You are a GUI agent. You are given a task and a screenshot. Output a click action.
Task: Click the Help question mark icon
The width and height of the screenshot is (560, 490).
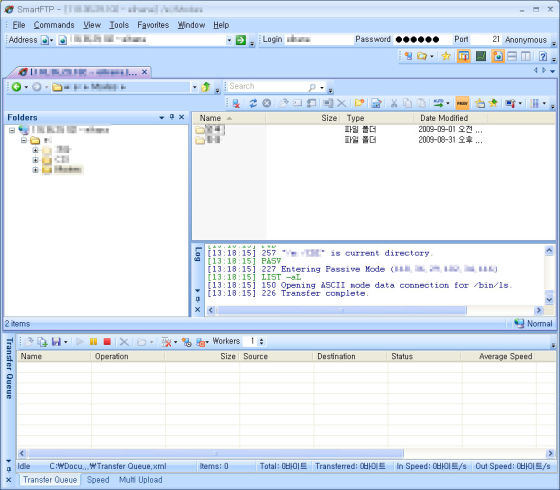[x=543, y=56]
